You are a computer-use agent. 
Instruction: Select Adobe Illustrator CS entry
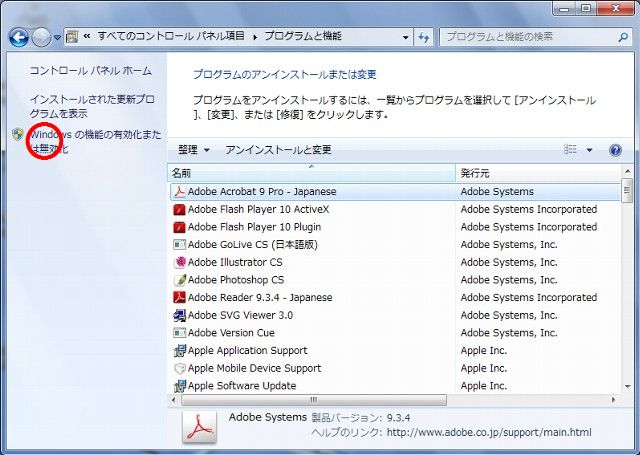tap(235, 262)
